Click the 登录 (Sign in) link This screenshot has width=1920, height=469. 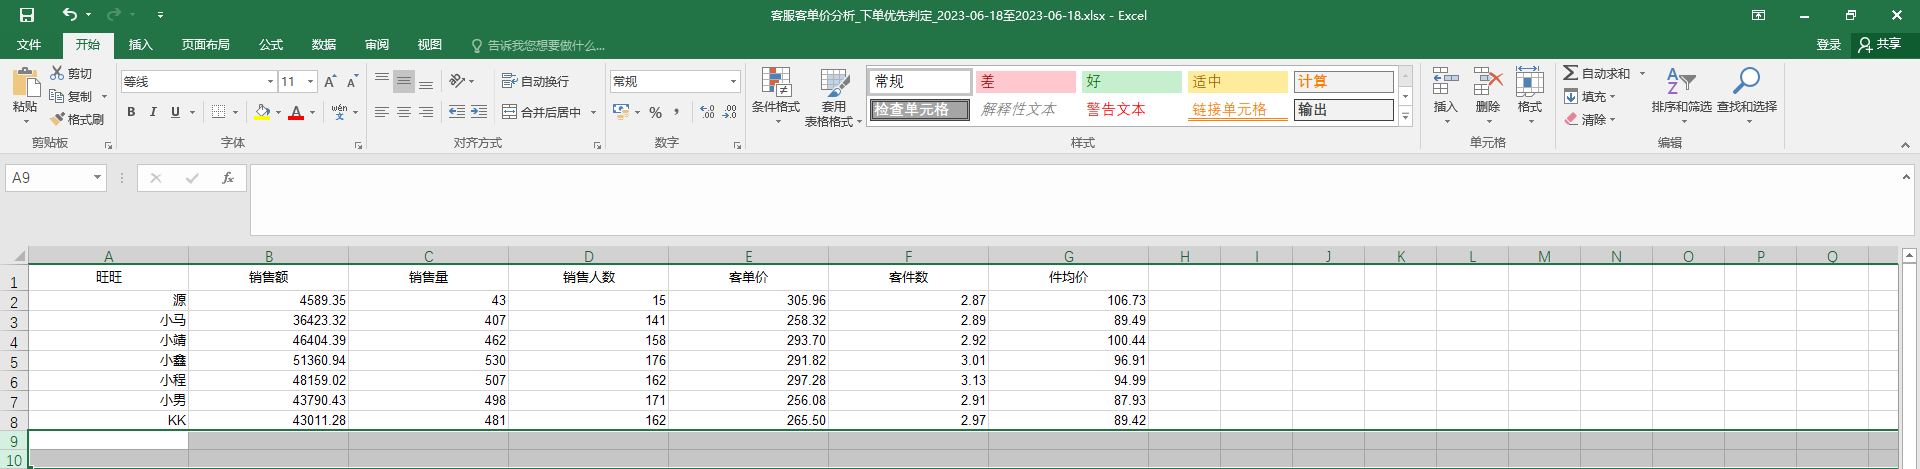click(1828, 45)
